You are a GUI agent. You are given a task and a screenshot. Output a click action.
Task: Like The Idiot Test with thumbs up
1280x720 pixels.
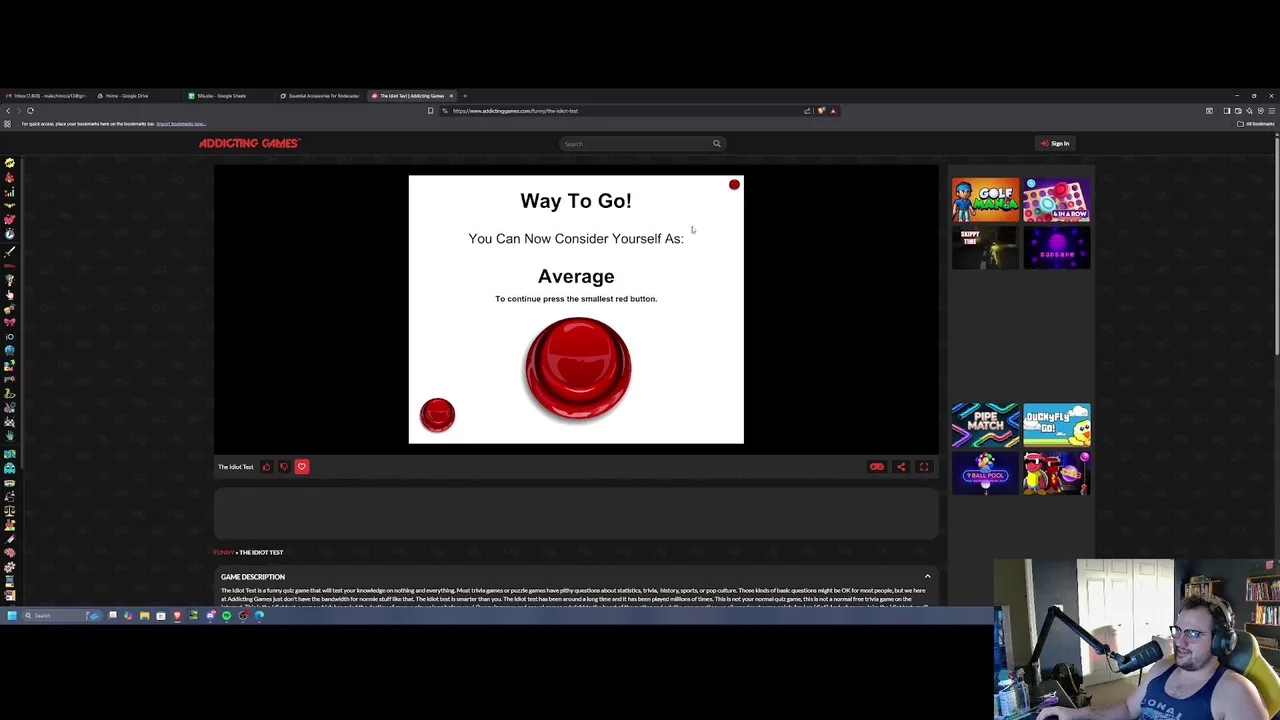point(266,467)
